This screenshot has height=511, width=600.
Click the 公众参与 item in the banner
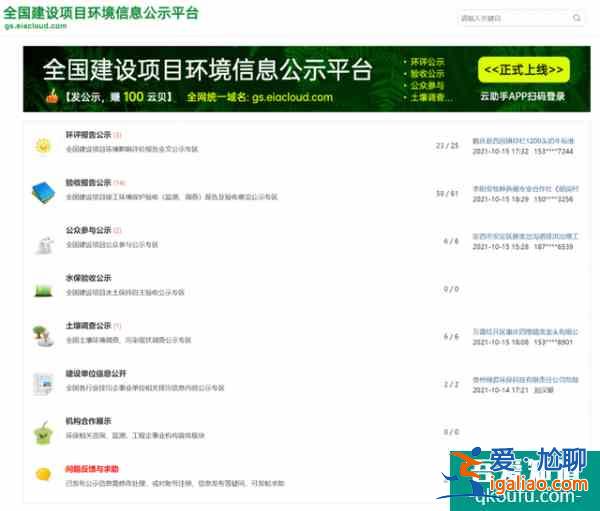coord(427,86)
